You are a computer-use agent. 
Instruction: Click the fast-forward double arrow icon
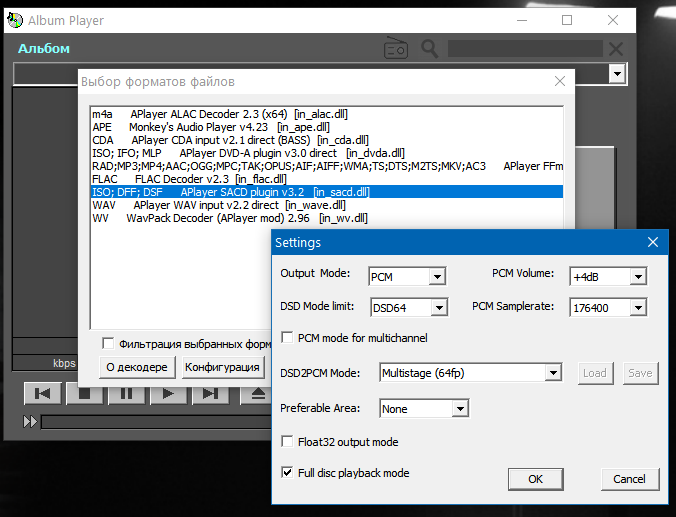[30, 421]
